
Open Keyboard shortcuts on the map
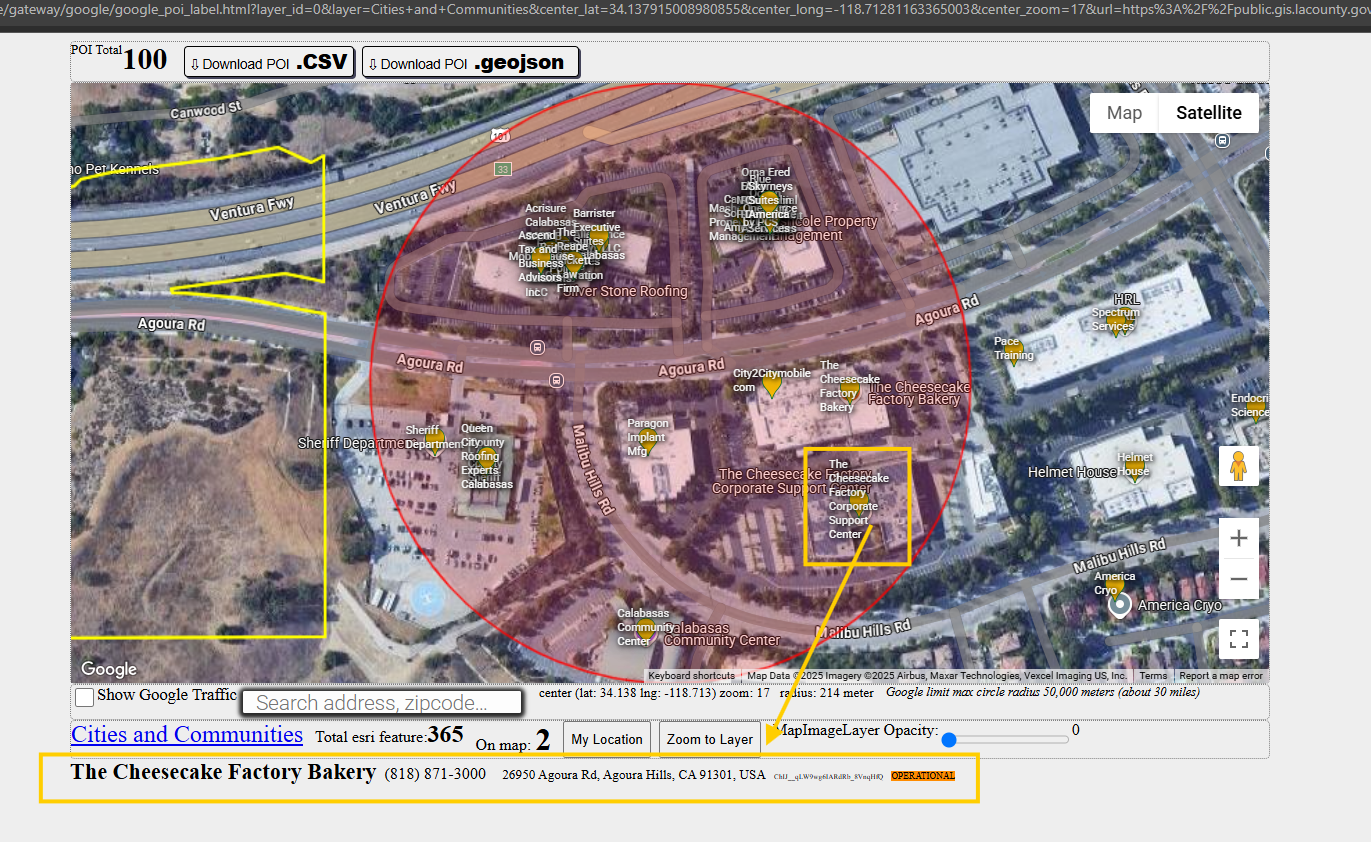coord(691,676)
